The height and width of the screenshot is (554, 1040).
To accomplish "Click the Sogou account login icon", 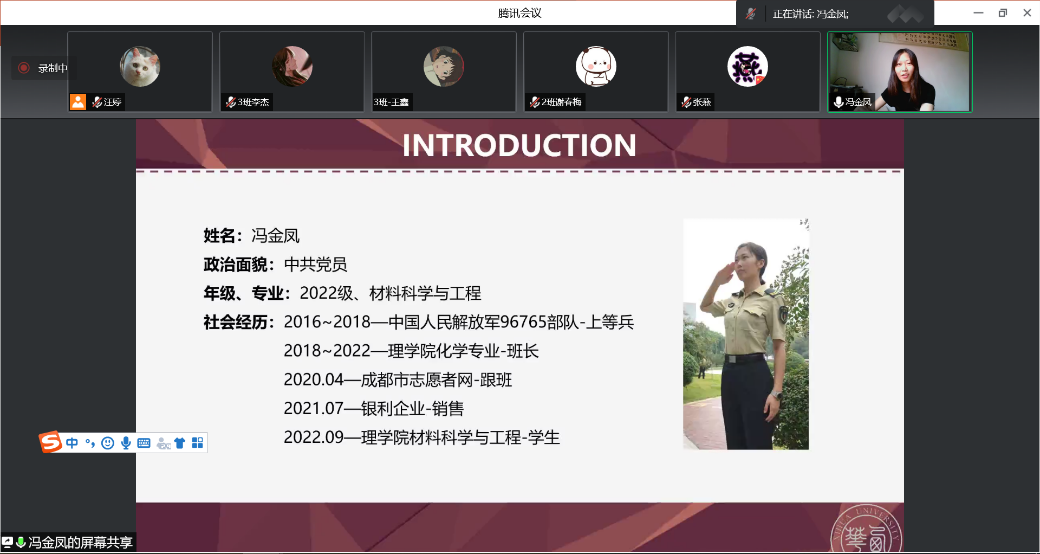I will (x=162, y=443).
